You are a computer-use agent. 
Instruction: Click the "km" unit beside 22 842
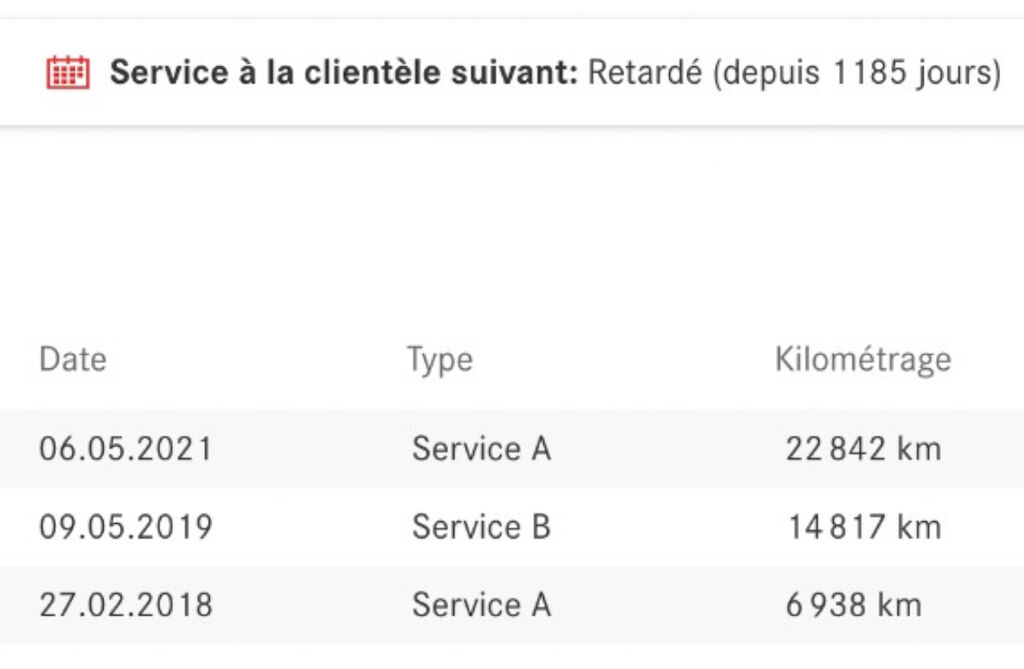pyautogui.click(x=919, y=449)
